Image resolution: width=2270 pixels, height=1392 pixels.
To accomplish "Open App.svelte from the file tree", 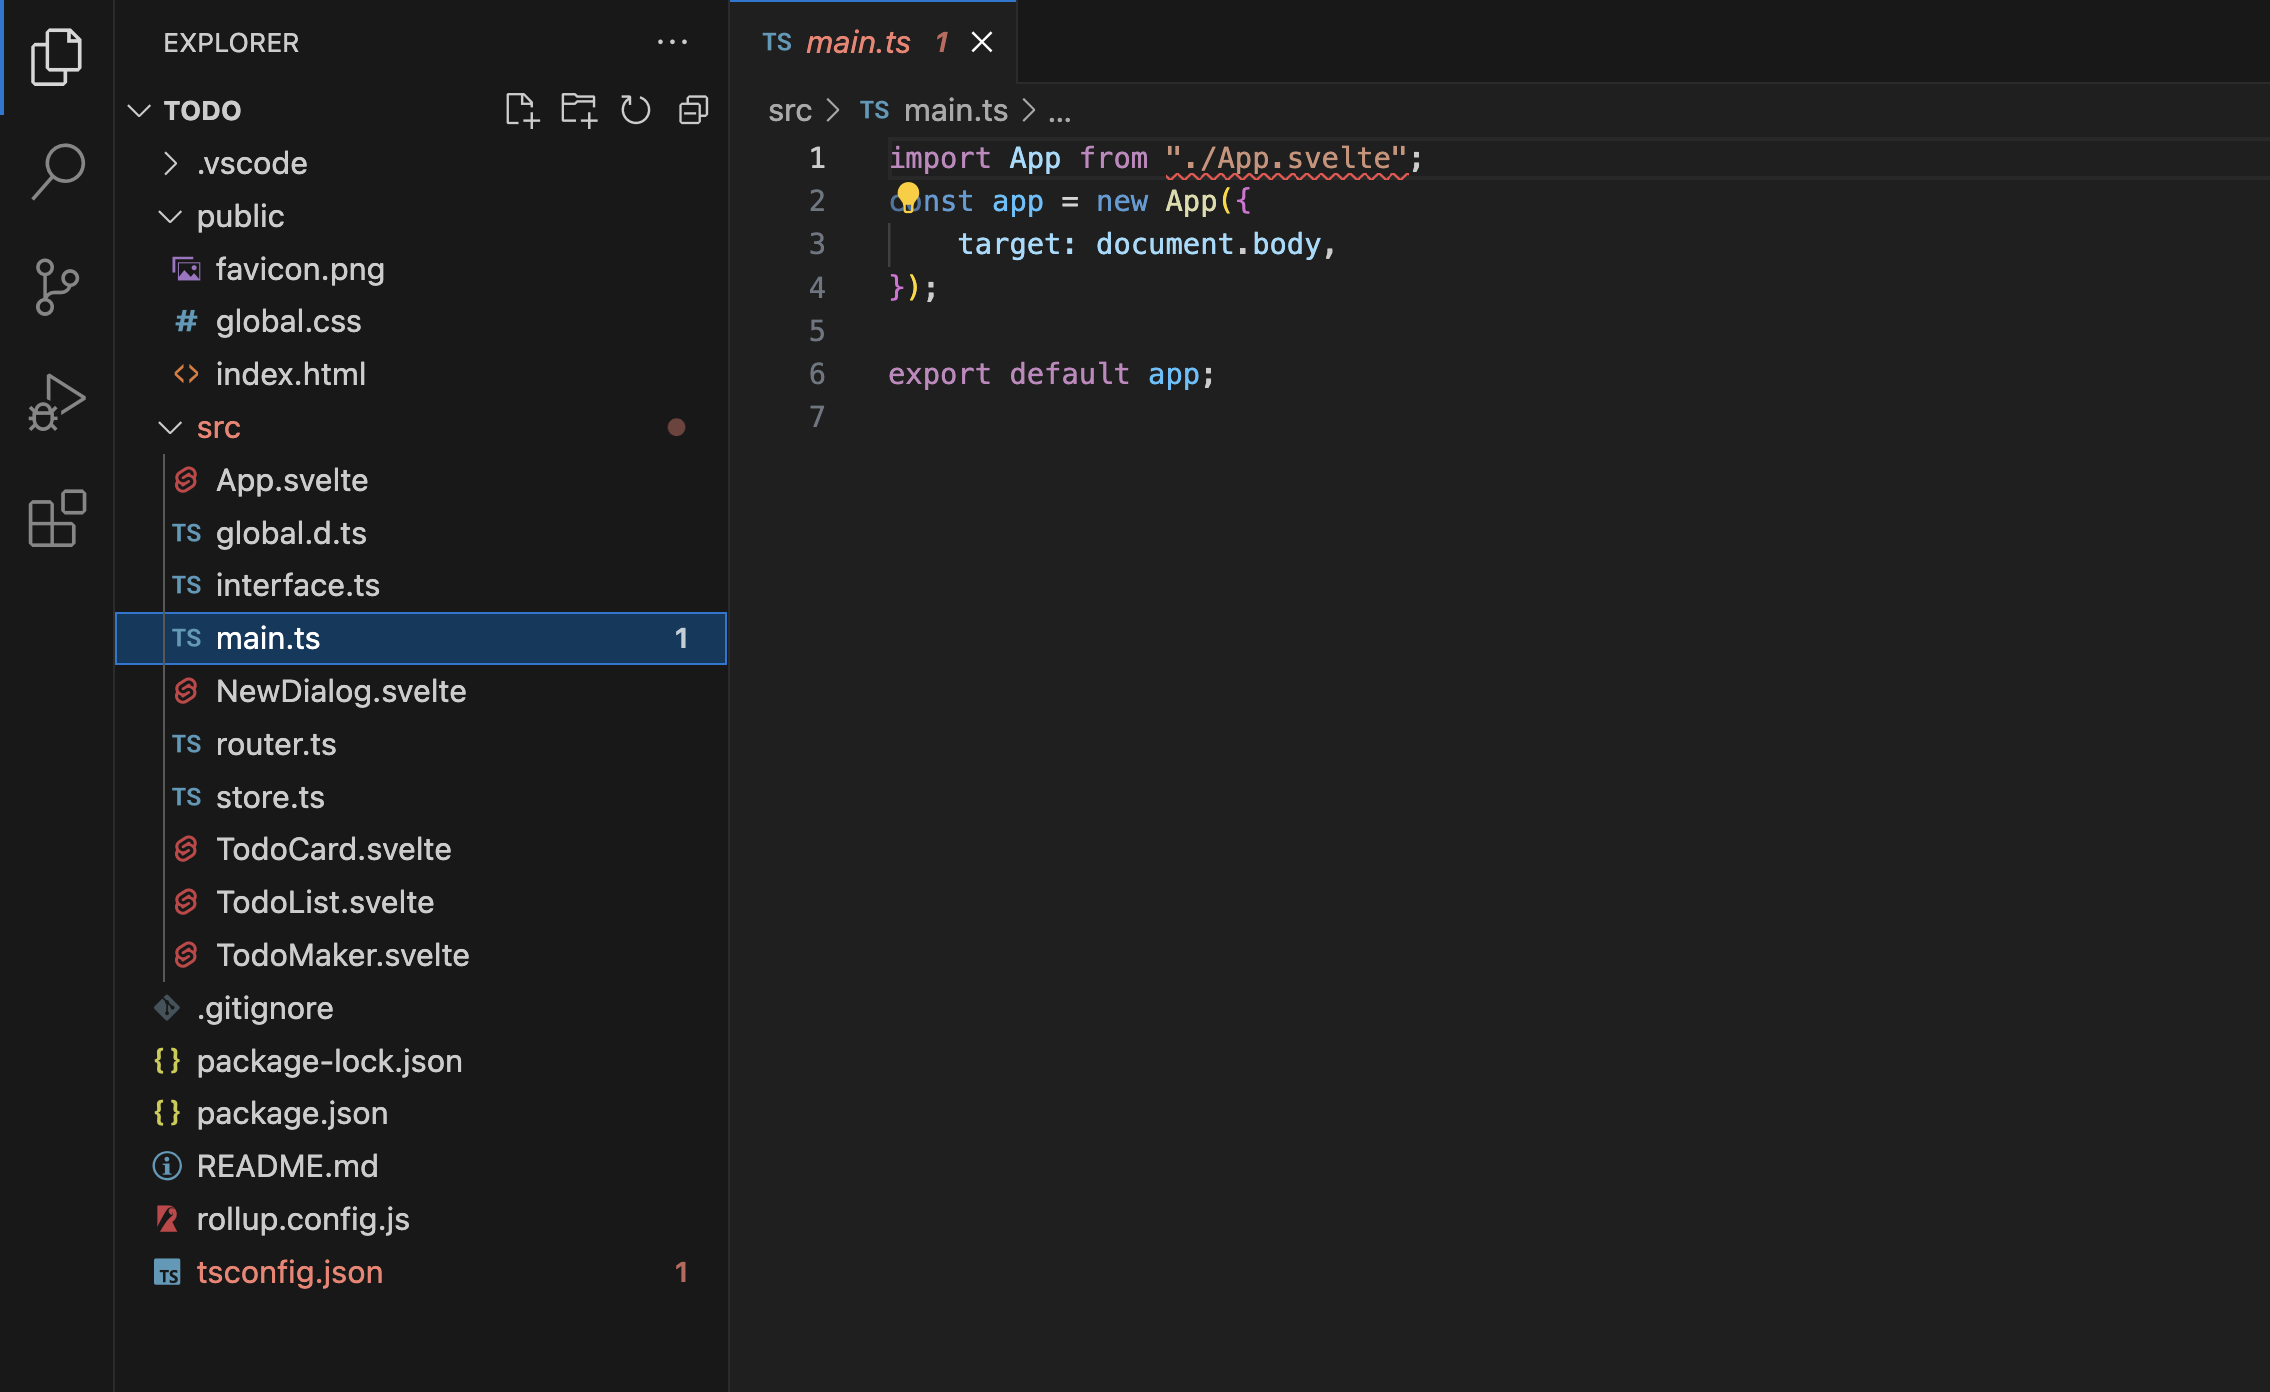I will (292, 481).
